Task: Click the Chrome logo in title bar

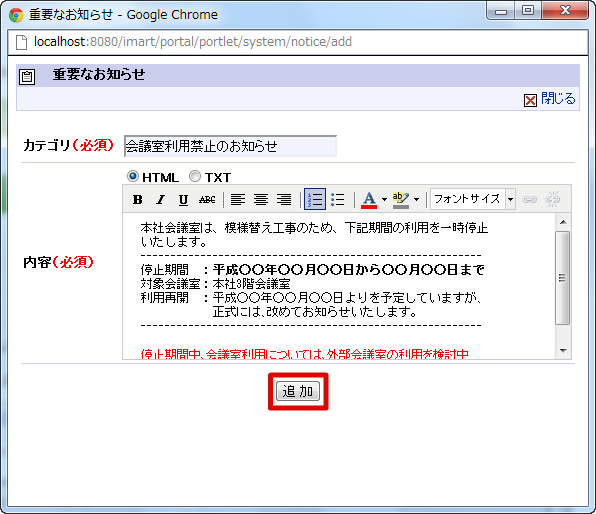Action: pyautogui.click(x=16, y=15)
